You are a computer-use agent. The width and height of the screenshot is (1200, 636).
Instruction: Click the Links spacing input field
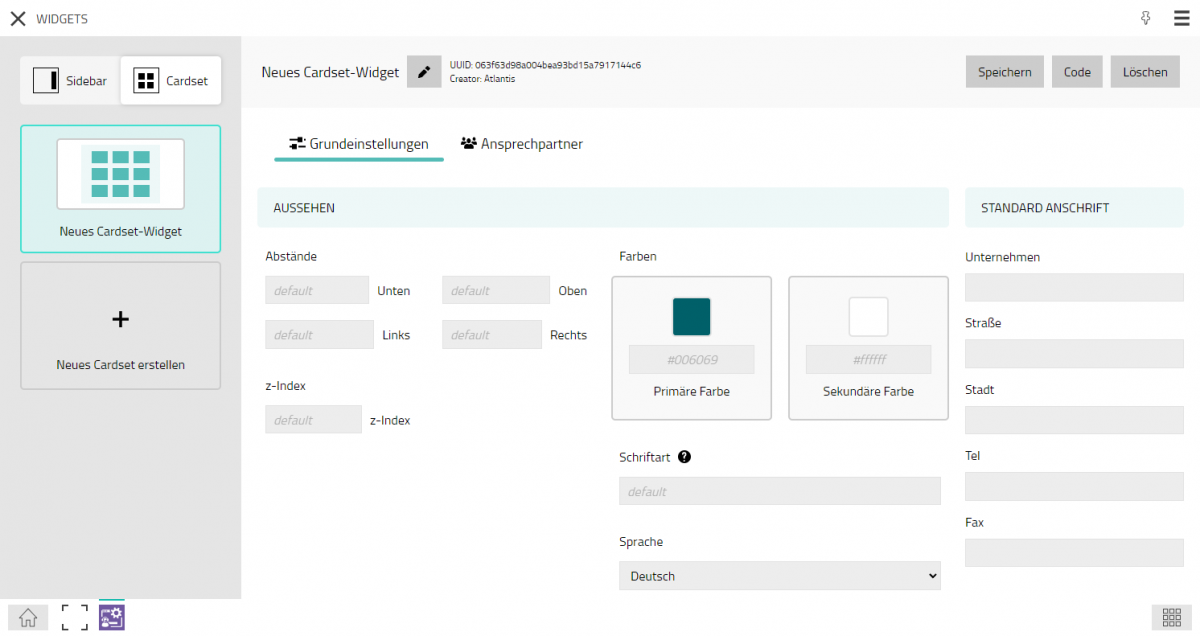pyautogui.click(x=319, y=334)
